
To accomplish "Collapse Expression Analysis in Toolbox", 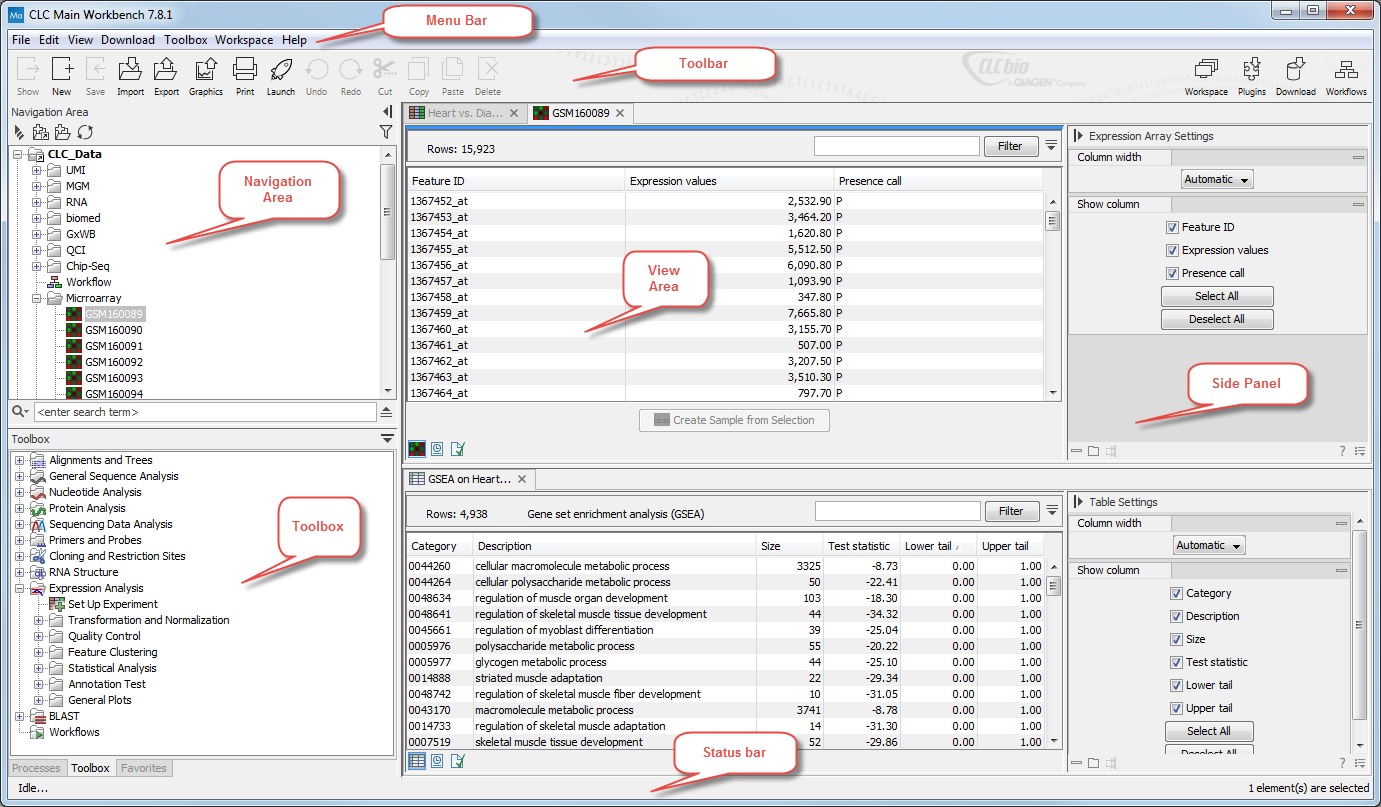I will point(19,588).
